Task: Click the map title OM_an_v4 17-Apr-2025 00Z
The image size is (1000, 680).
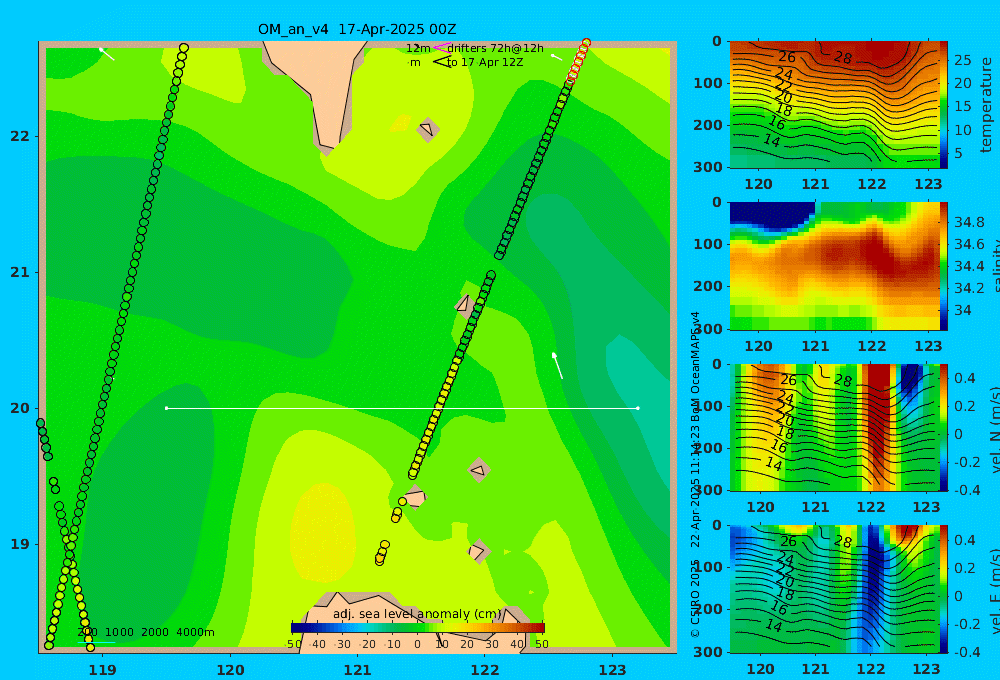Action: click(x=357, y=29)
